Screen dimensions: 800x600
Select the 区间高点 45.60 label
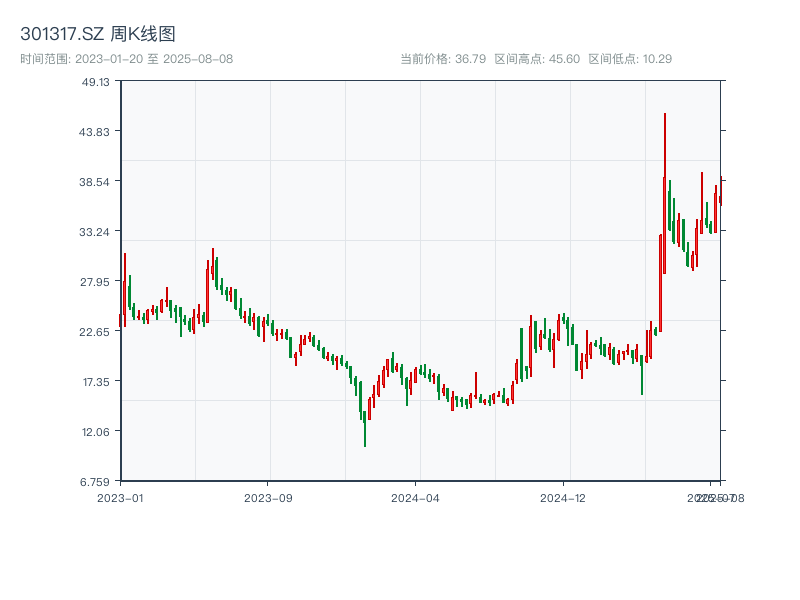537,59
